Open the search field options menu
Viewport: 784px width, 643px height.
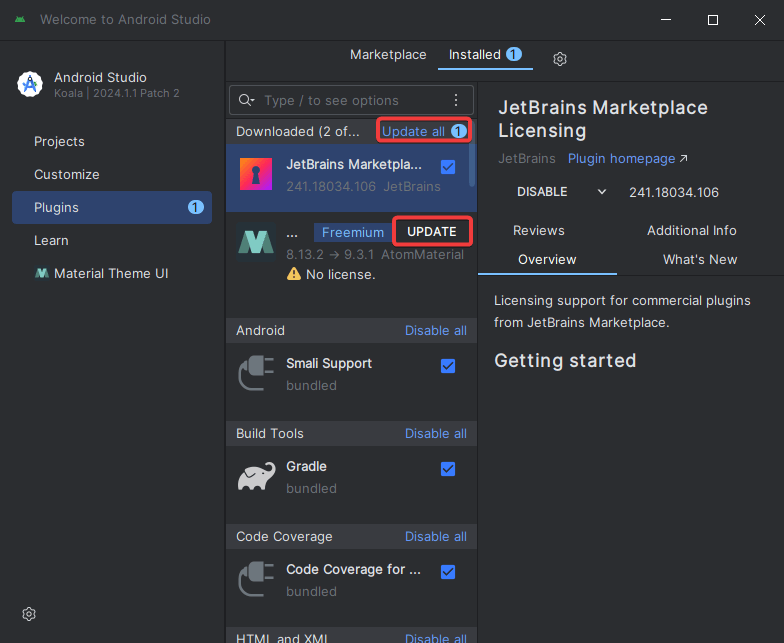click(x=456, y=100)
